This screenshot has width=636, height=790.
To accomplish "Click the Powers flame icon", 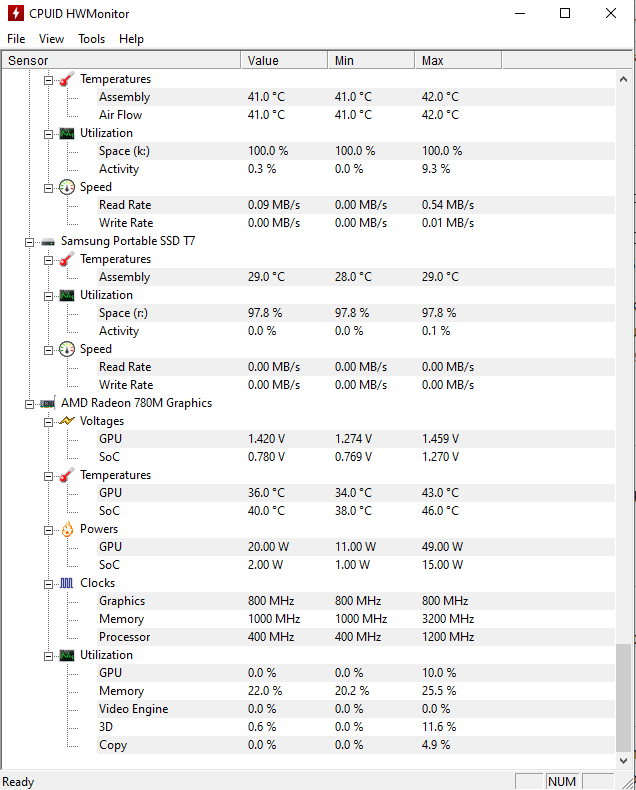I will pyautogui.click(x=67, y=530).
